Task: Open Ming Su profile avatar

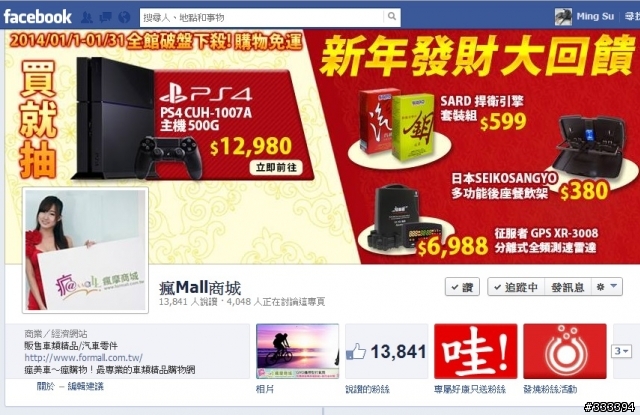Action: (x=563, y=17)
